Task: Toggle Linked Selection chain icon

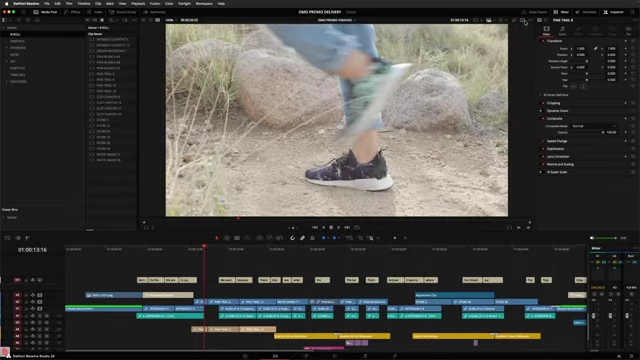Action: click(302, 238)
